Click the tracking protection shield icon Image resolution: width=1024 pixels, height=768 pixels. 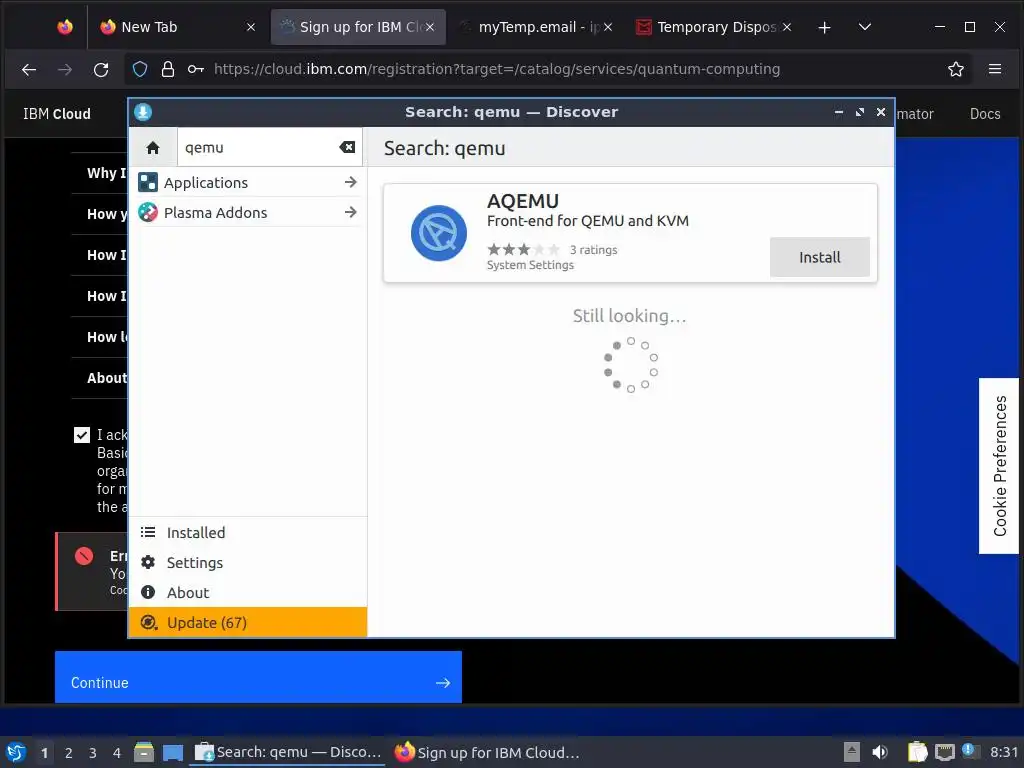point(140,69)
